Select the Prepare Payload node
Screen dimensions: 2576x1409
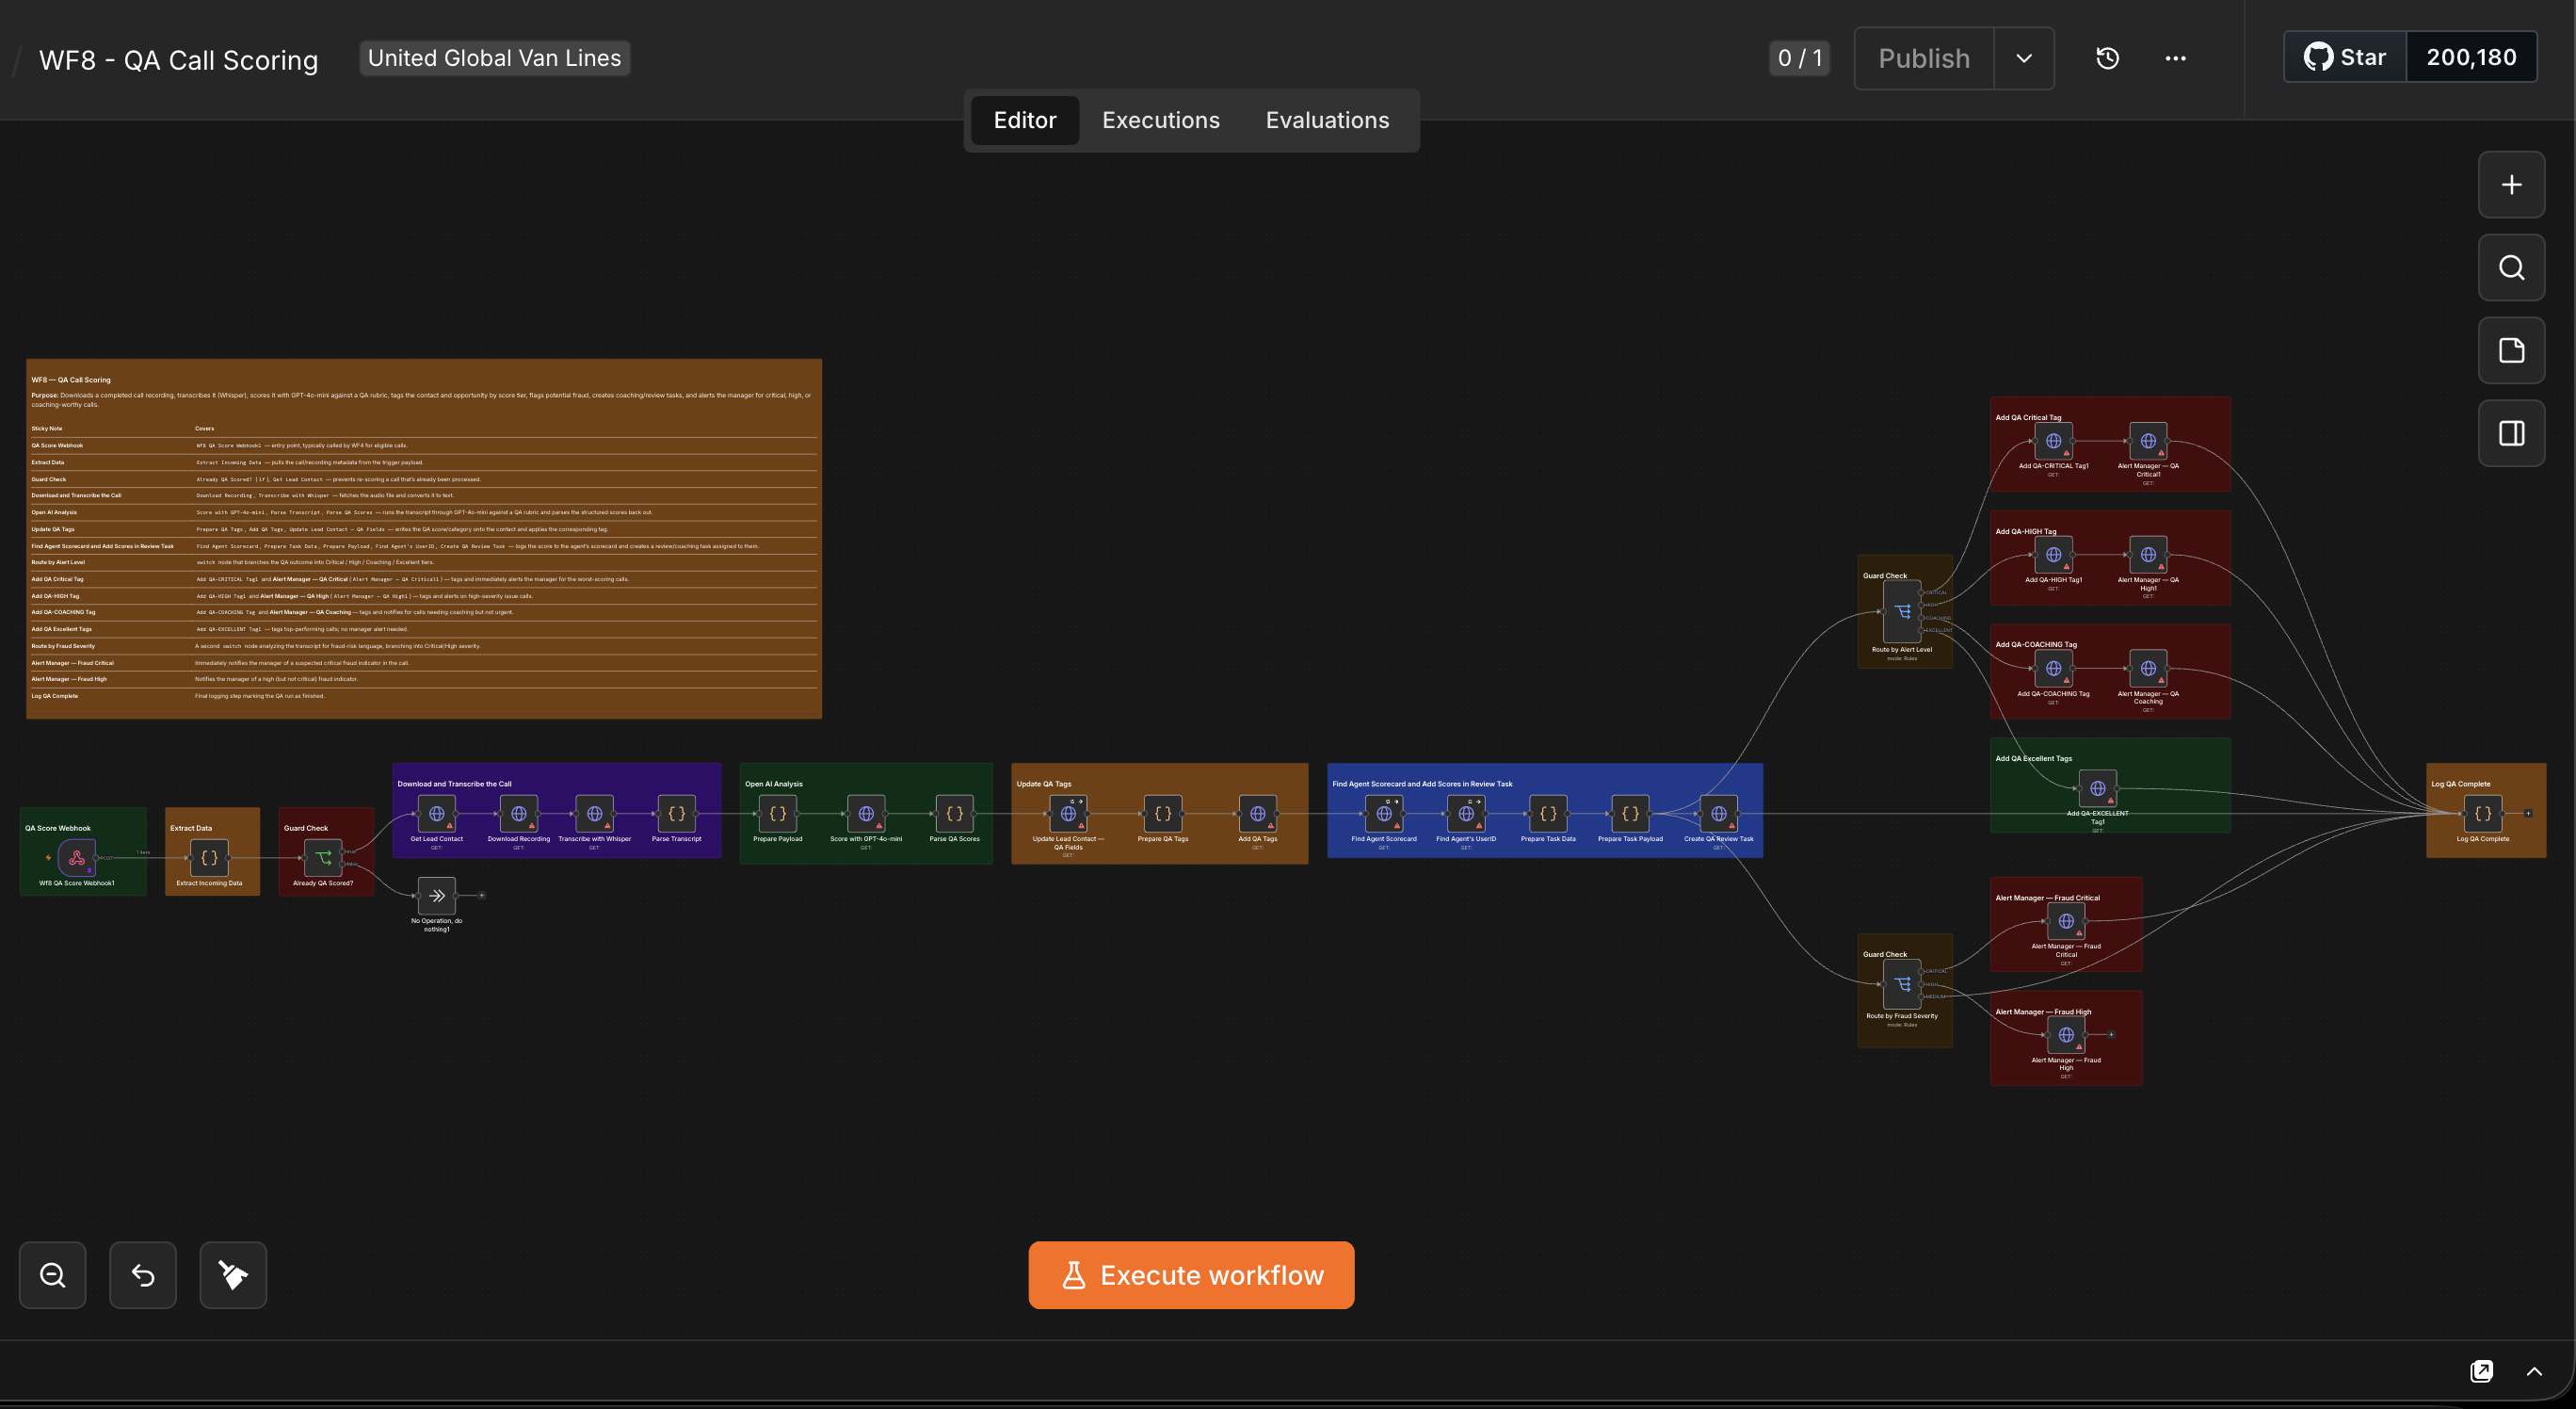(778, 814)
